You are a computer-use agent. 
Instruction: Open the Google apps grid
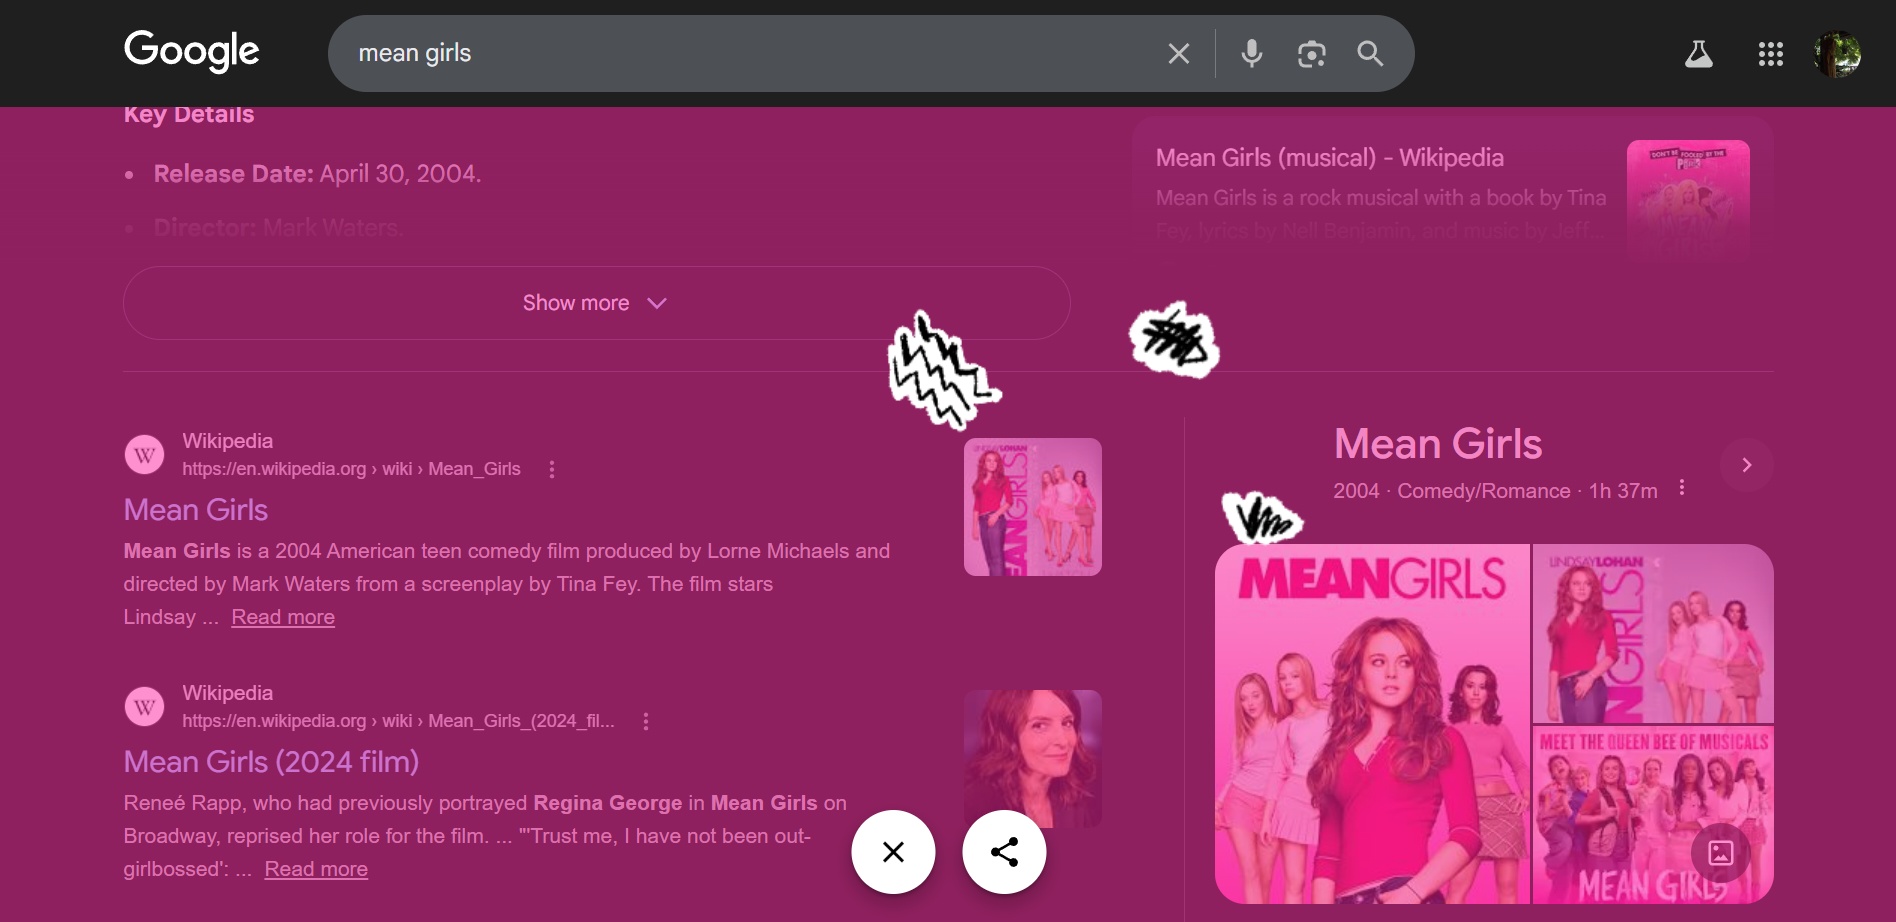(x=1771, y=54)
